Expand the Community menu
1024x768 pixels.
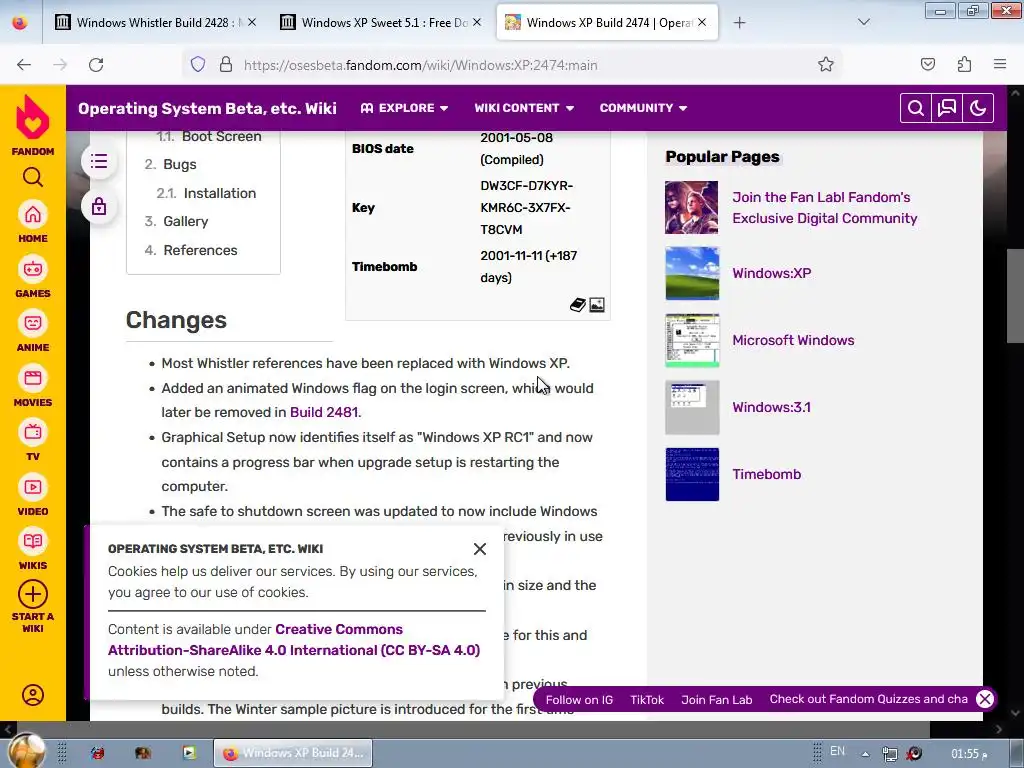(x=643, y=108)
